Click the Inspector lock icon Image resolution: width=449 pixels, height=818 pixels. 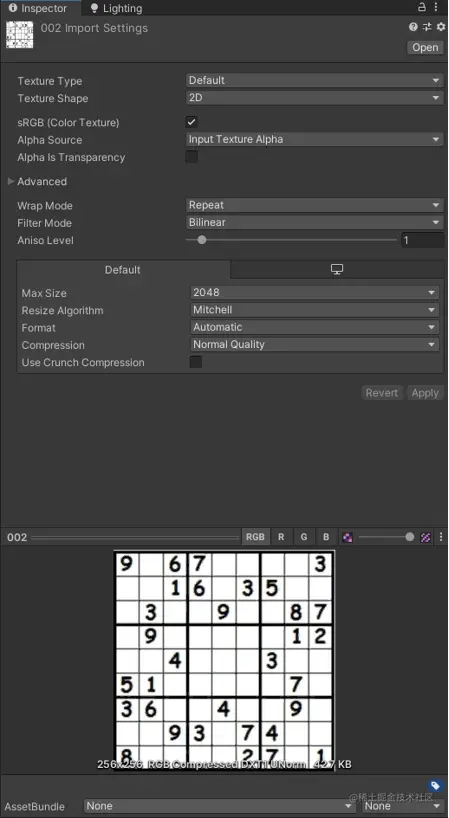(422, 7)
